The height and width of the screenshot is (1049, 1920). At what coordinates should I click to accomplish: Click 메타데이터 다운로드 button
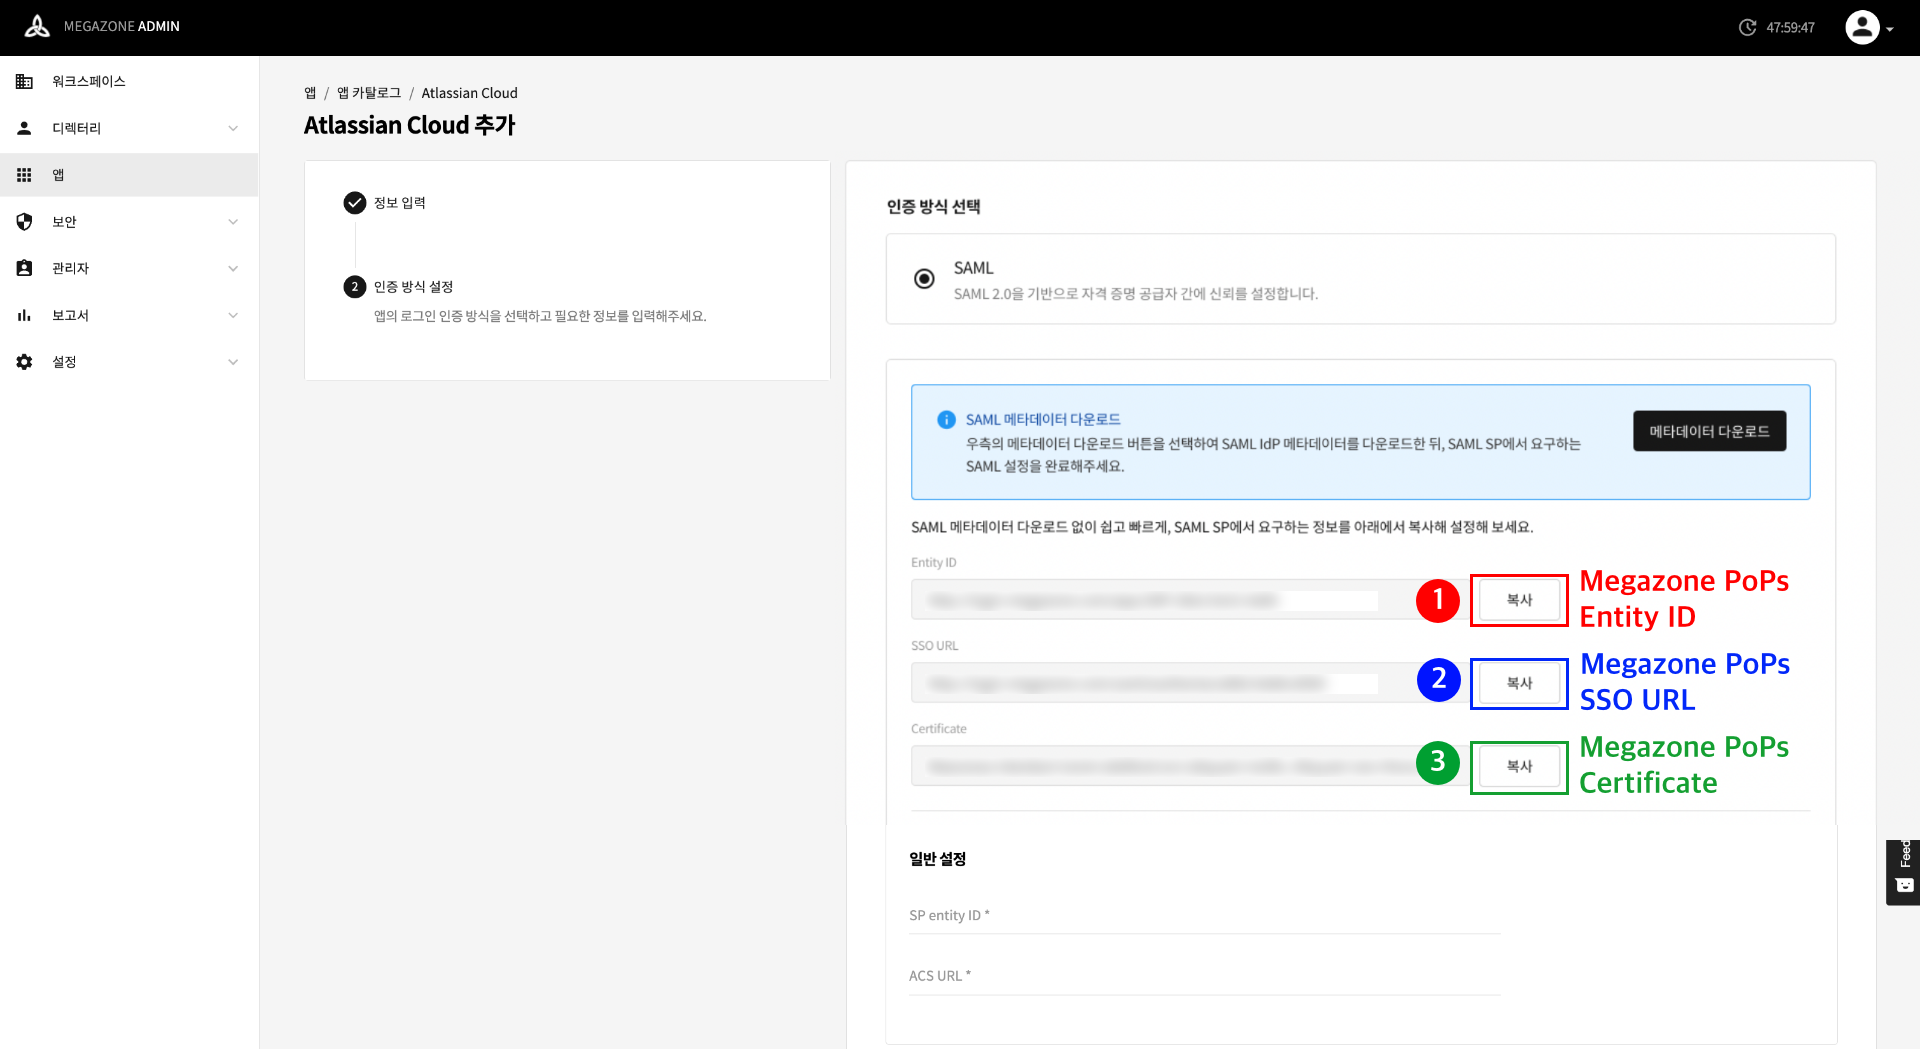(1709, 431)
